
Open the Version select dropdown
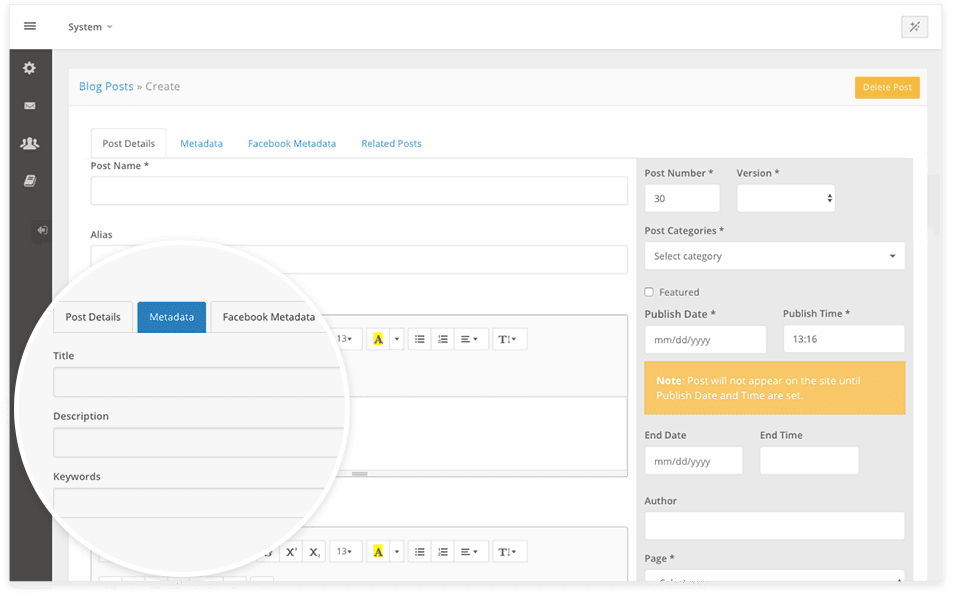785,199
